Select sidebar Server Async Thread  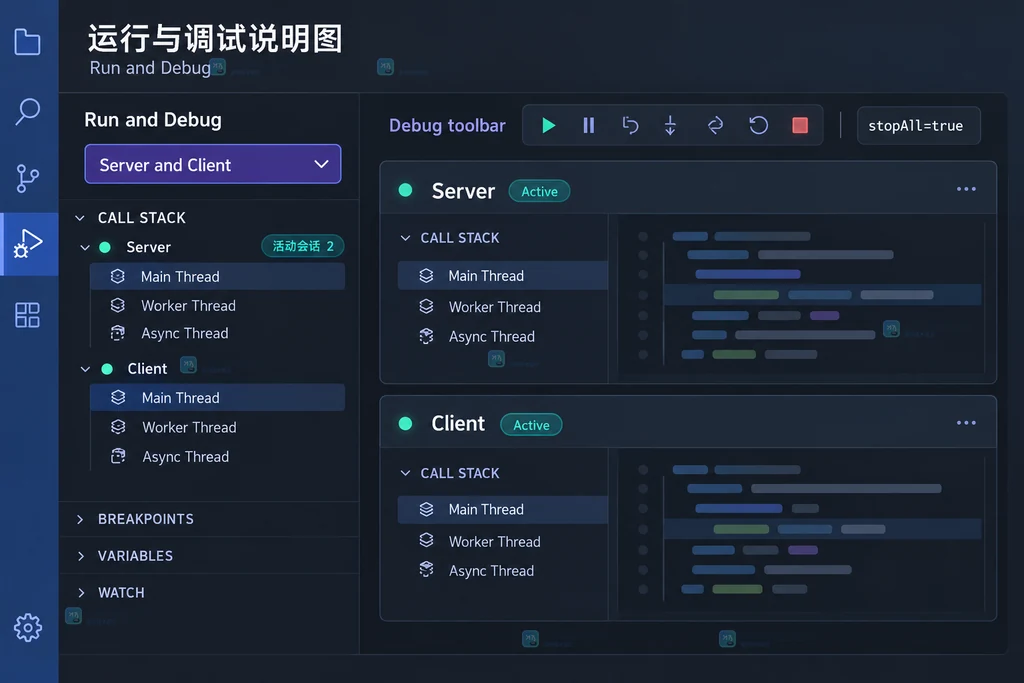(217, 334)
